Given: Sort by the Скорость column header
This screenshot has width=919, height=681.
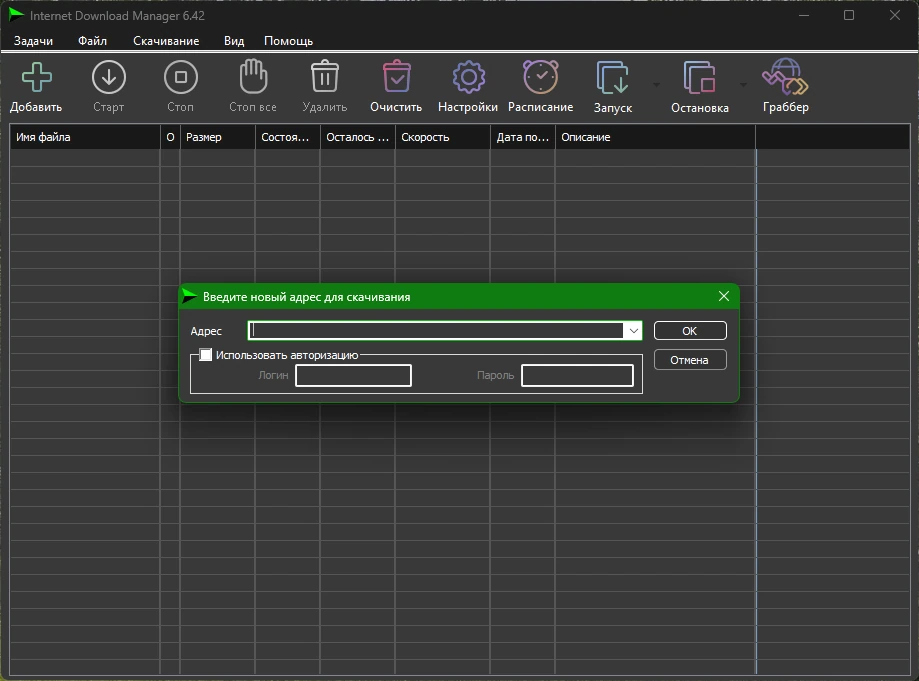Looking at the screenshot, I should pyautogui.click(x=443, y=137).
